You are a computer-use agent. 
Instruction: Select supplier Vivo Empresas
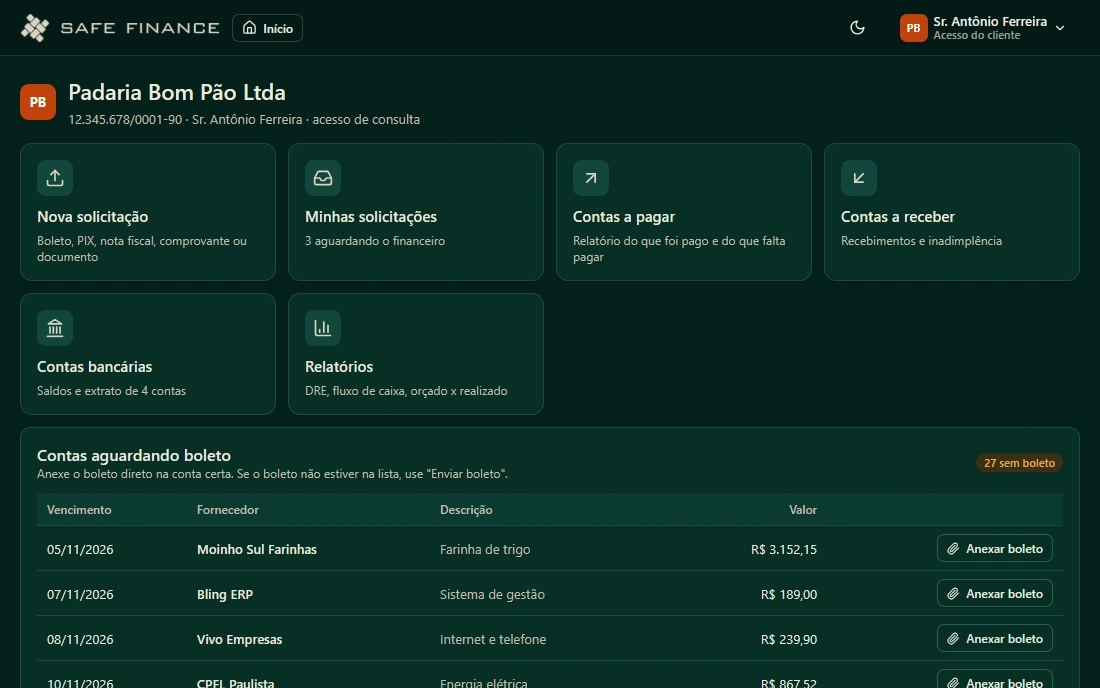[239, 639]
